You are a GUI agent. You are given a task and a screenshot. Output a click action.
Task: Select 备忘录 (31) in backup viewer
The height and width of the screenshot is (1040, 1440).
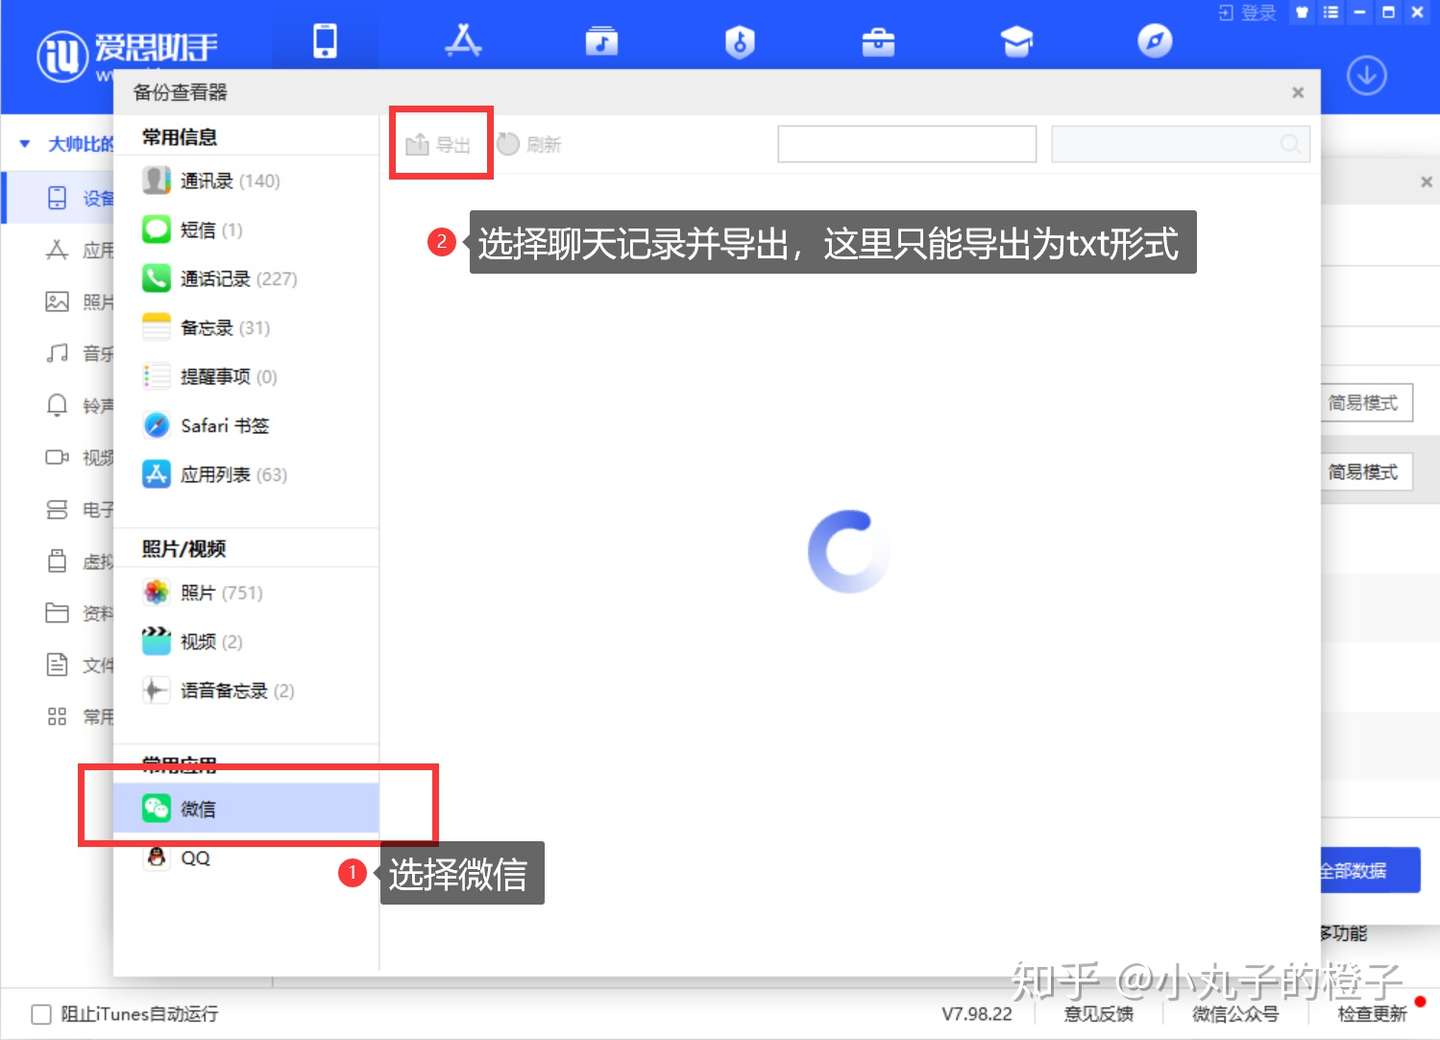click(x=246, y=328)
